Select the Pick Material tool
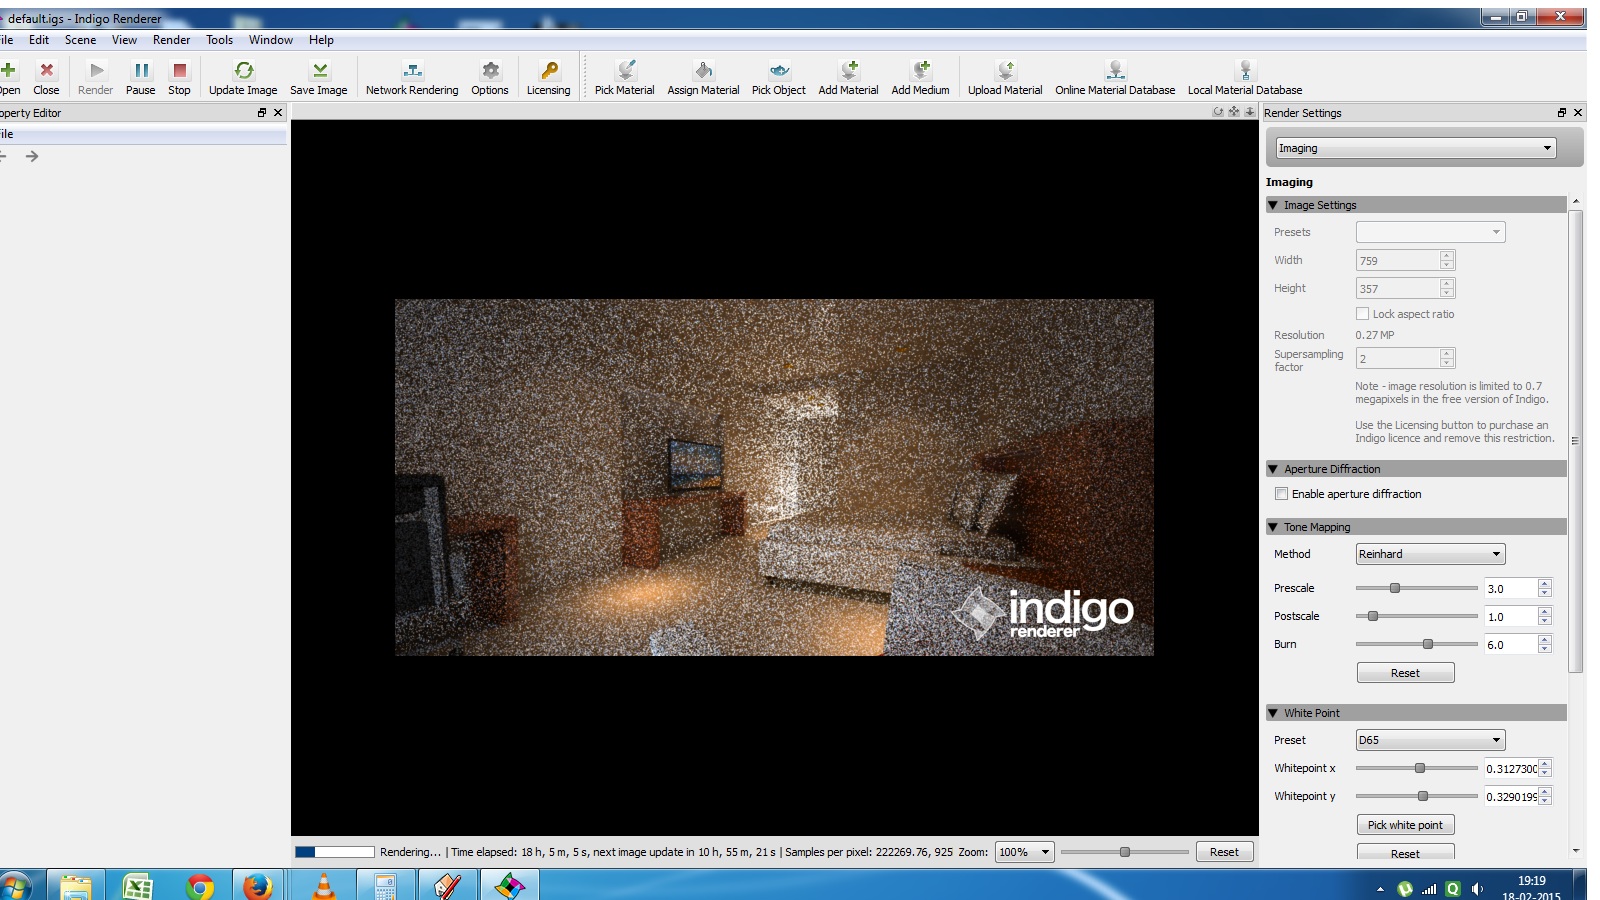Screen dimensions: 1600x900 (x=625, y=78)
